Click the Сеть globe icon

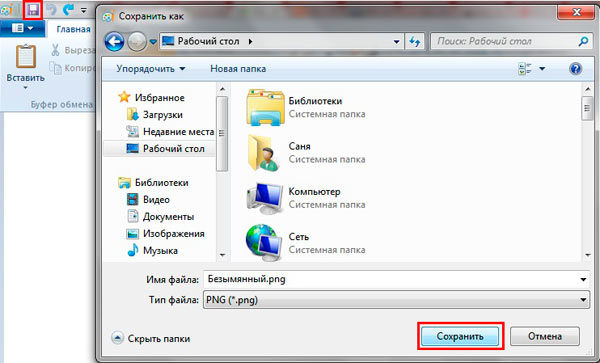[x=265, y=243]
